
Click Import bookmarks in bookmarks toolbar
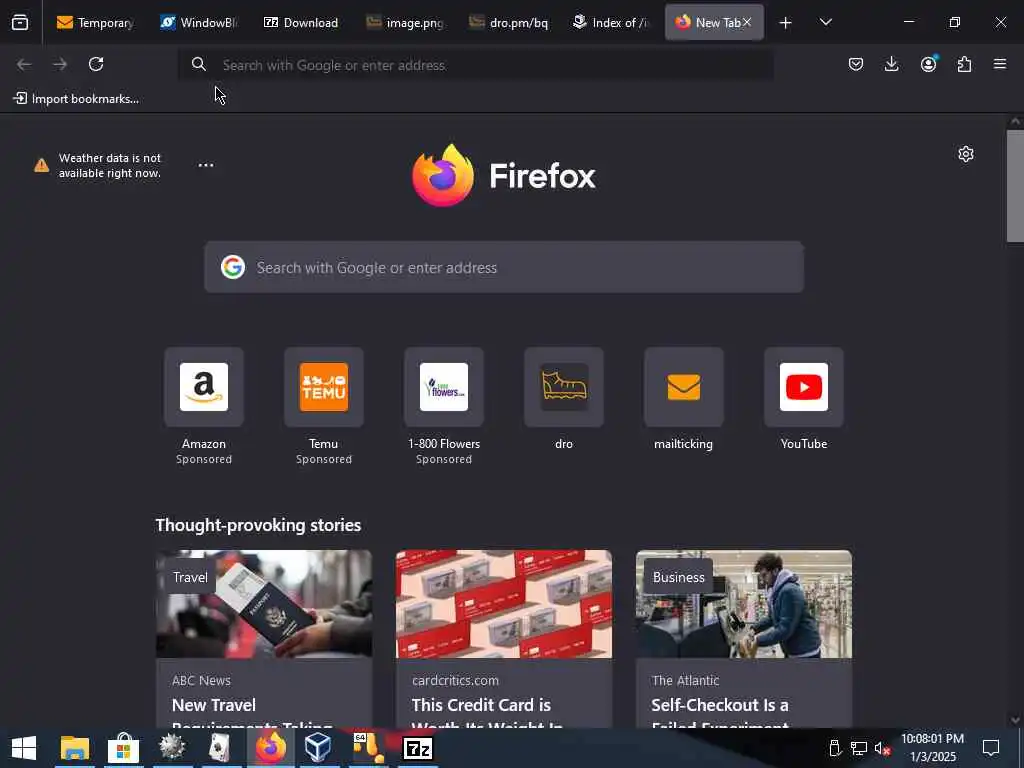pos(76,99)
